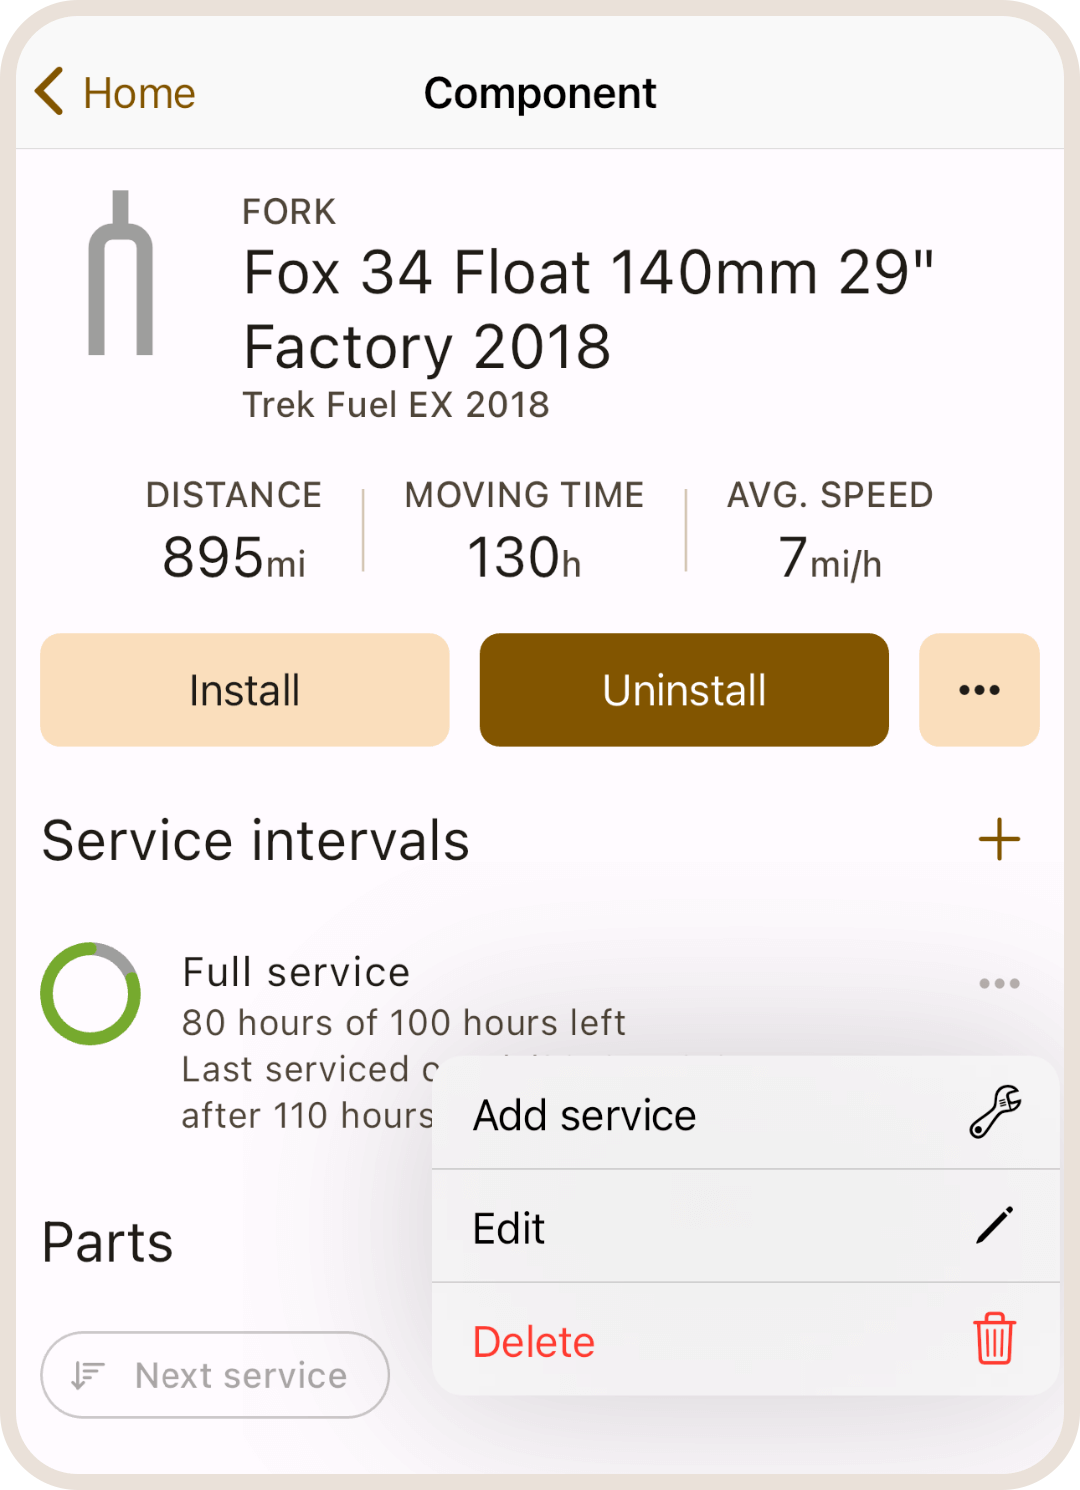Viewport: 1080px width, 1490px height.
Task: Tap the Fox 34 Float component title
Action: (588, 309)
